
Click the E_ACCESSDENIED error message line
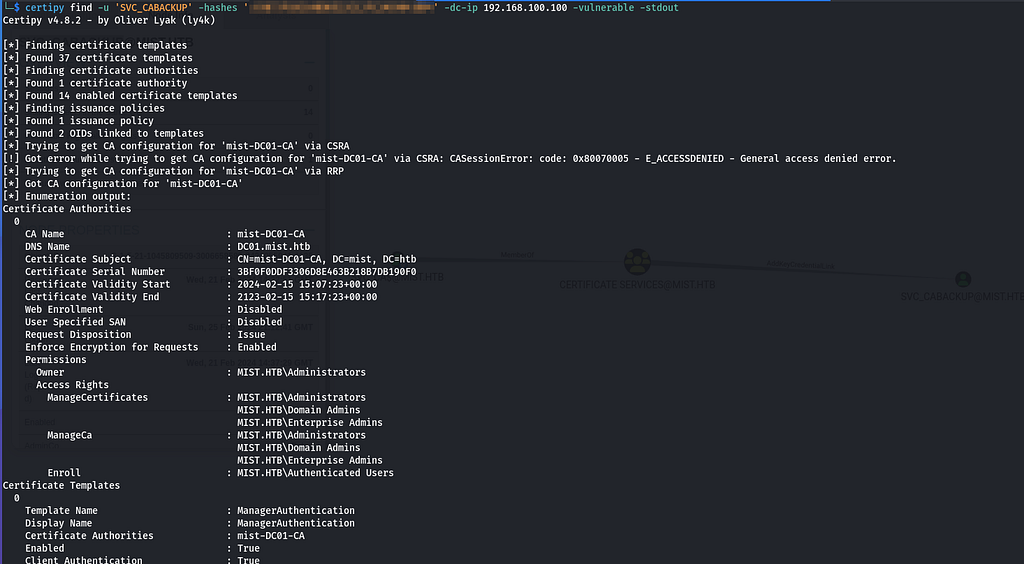point(449,159)
